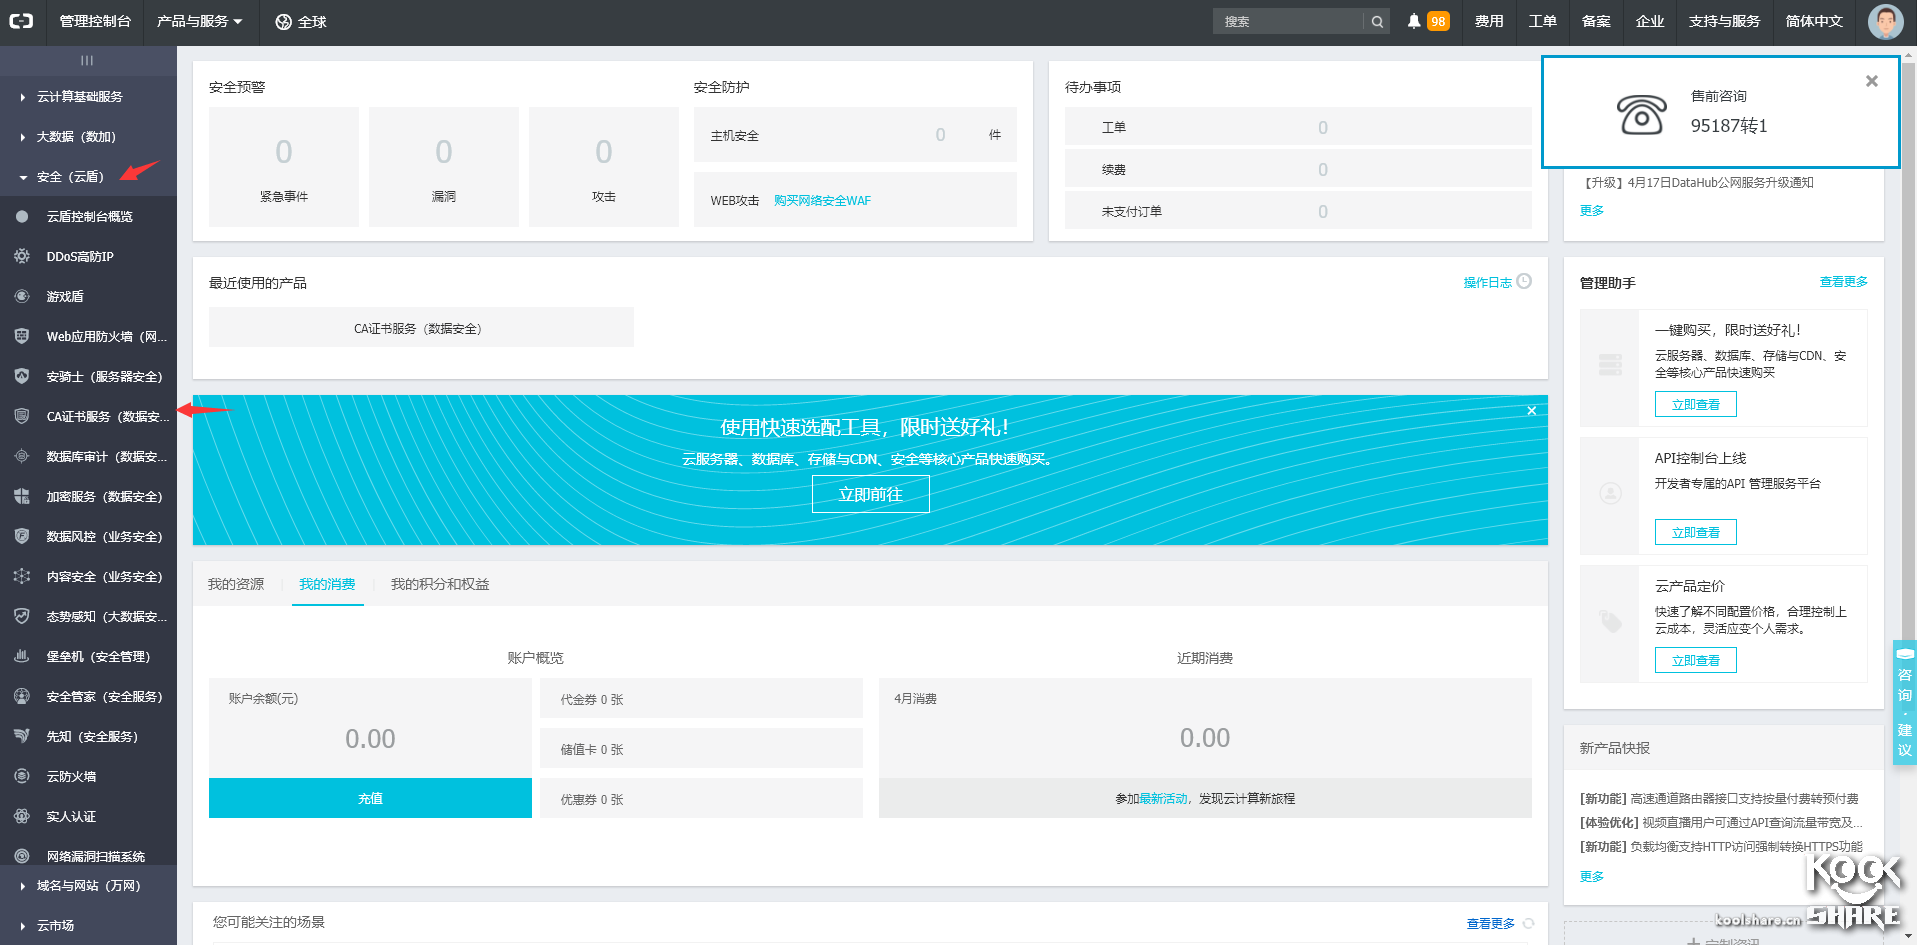This screenshot has height=945, width=1917.
Task: Open 工单 from the top menu
Action: (1542, 21)
